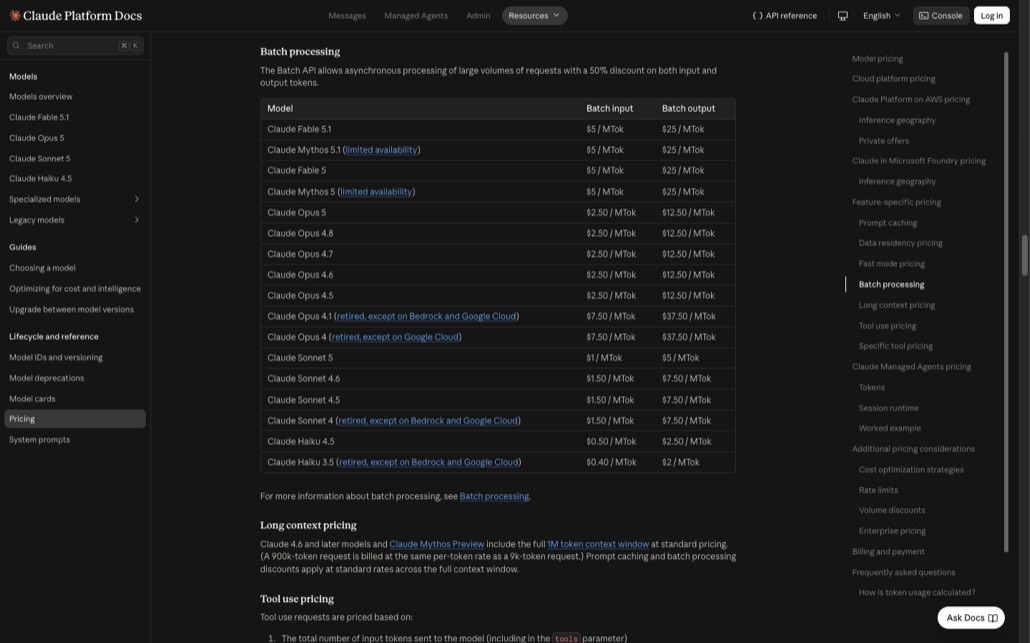Click the API reference braces icon

tap(757, 16)
